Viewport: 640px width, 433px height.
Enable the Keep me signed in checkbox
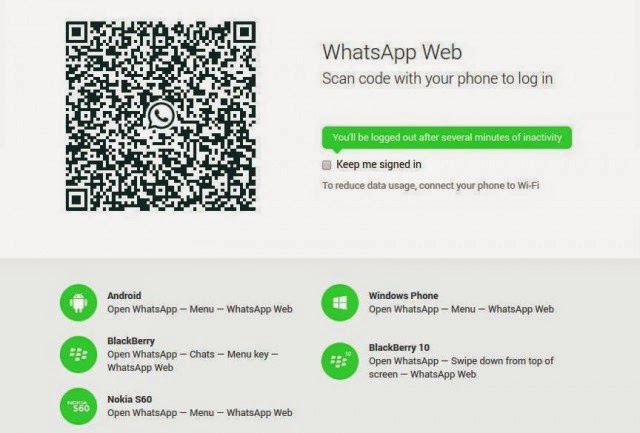pyautogui.click(x=327, y=165)
